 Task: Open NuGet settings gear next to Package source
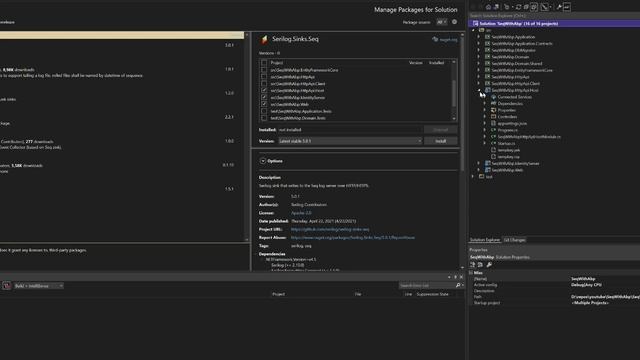[x=454, y=22]
